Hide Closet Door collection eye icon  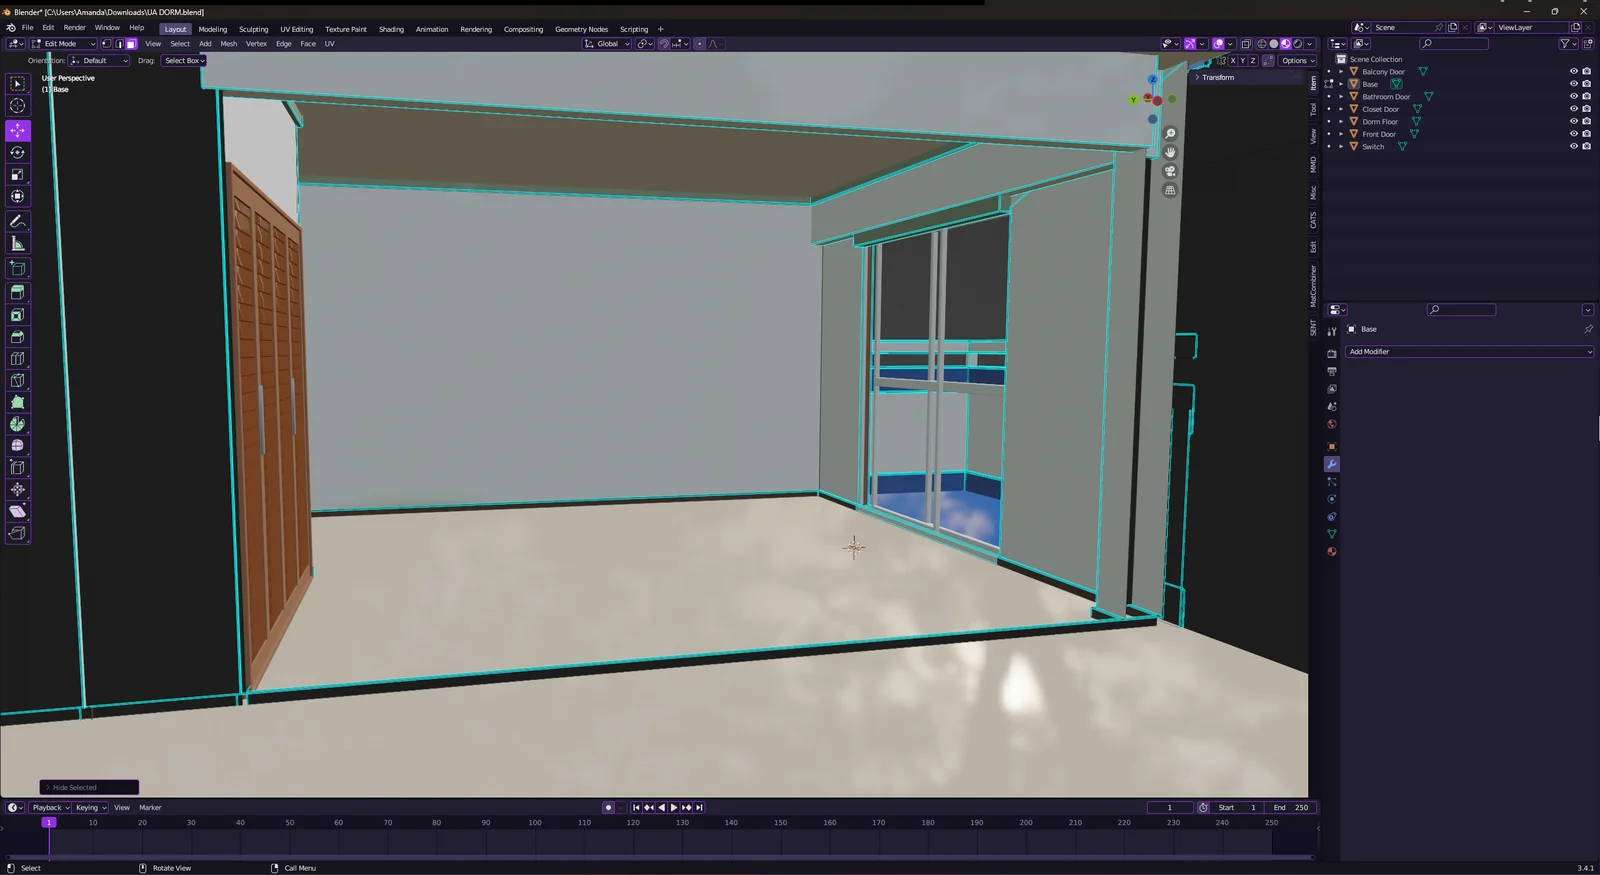1573,109
